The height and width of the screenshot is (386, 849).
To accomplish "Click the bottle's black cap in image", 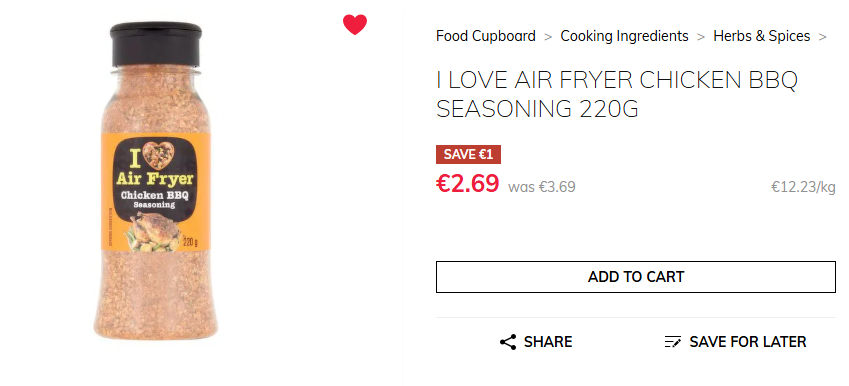I will [156, 44].
